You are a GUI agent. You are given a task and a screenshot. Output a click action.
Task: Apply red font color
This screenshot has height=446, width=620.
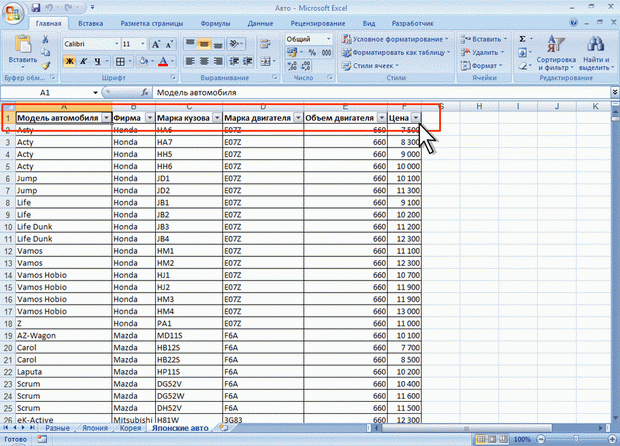(163, 61)
